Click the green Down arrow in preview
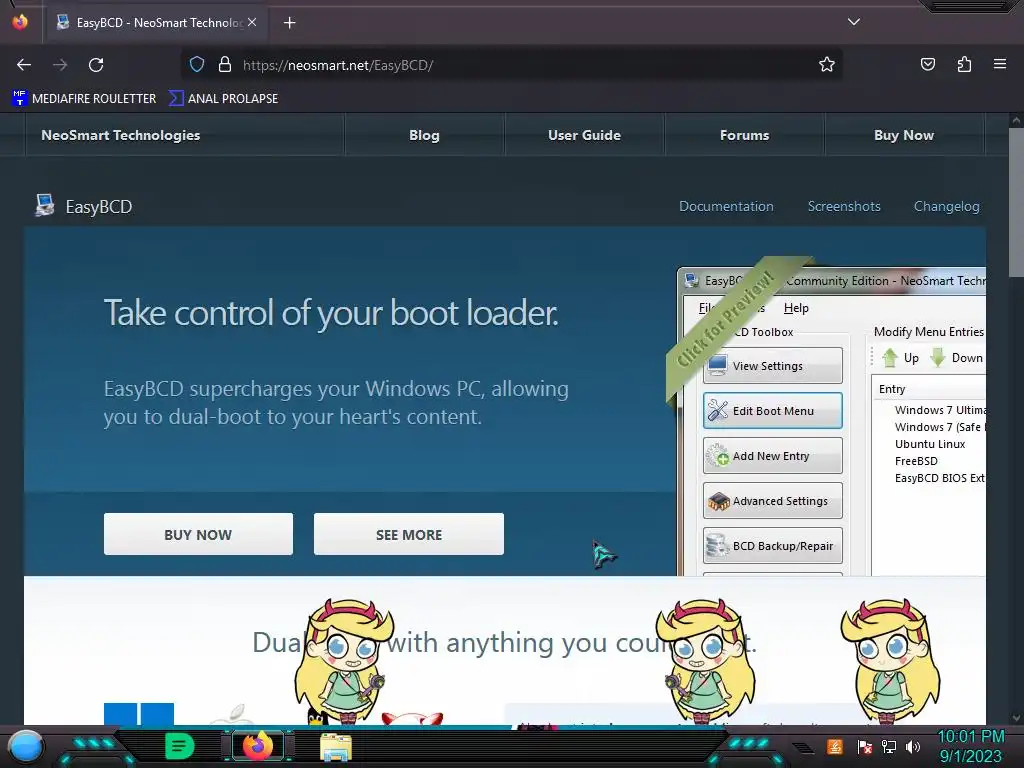 click(x=938, y=358)
